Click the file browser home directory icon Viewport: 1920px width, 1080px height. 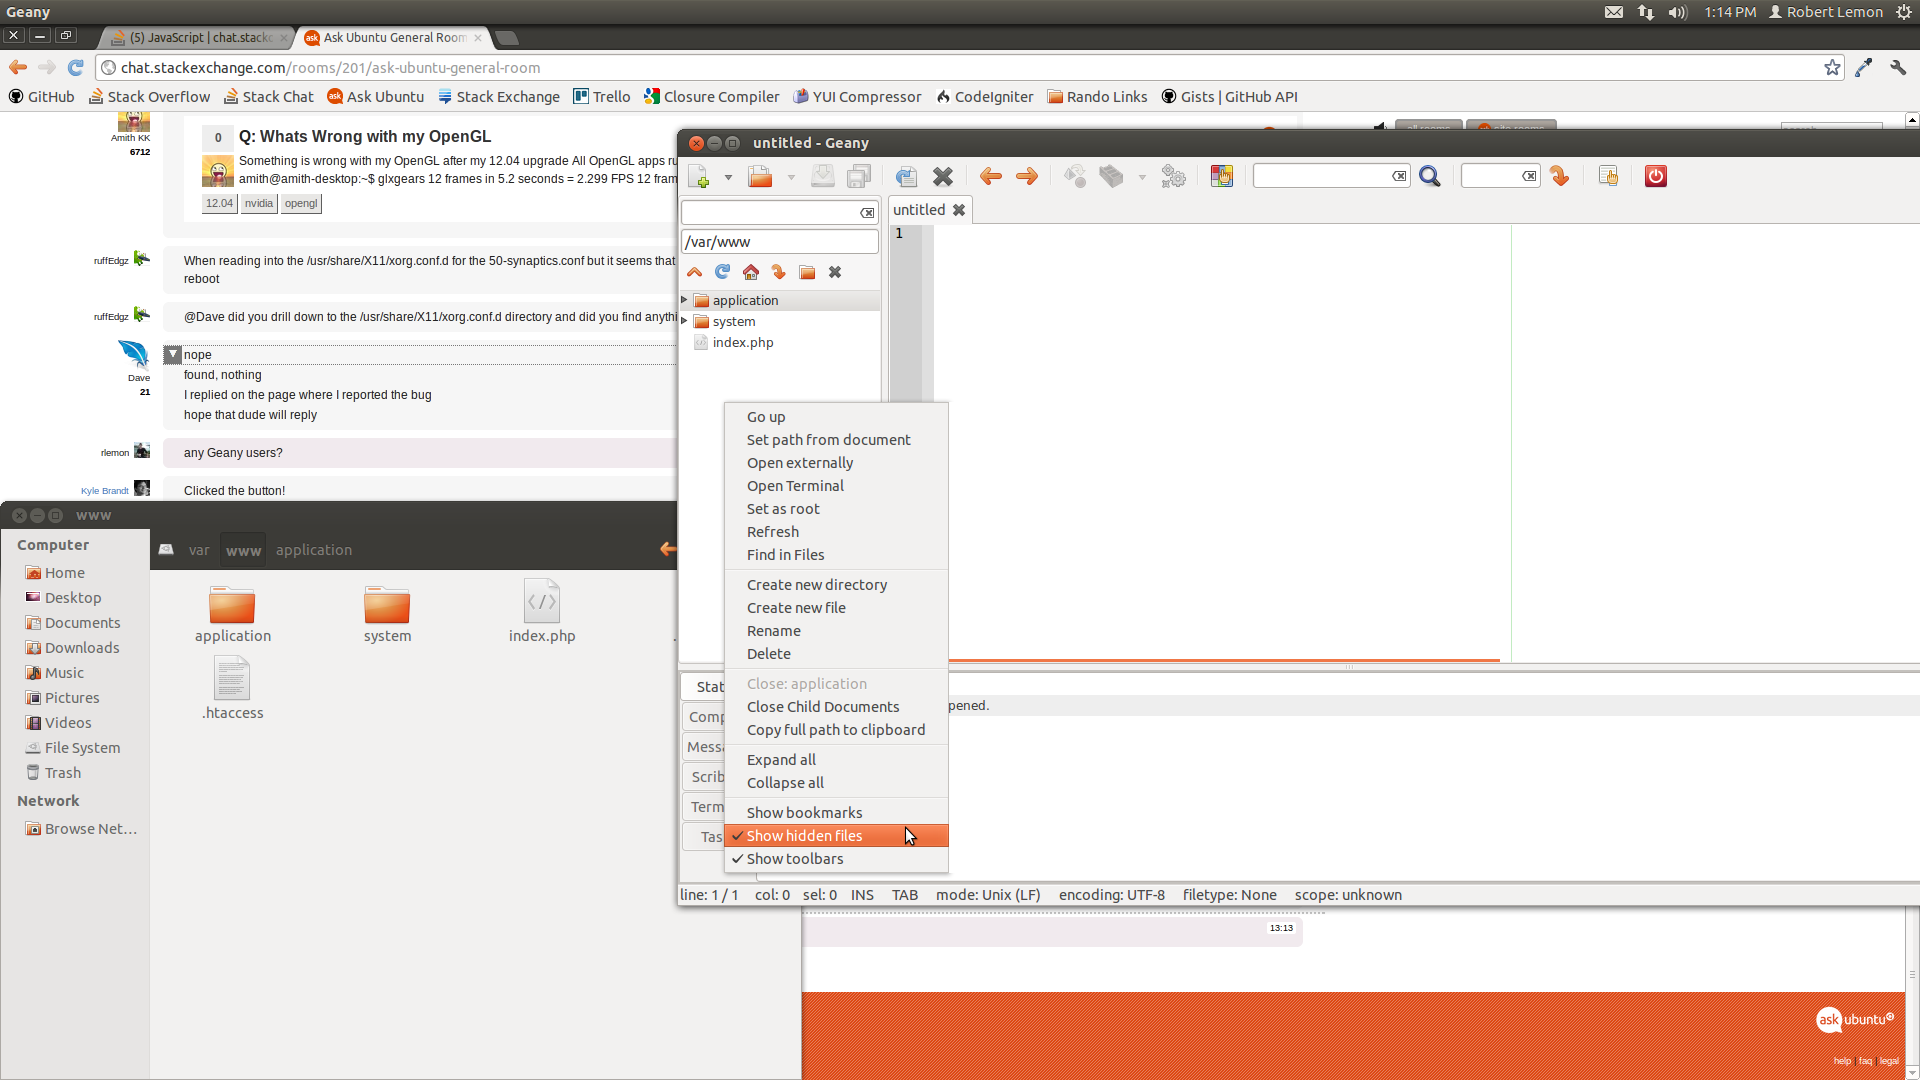tap(749, 272)
